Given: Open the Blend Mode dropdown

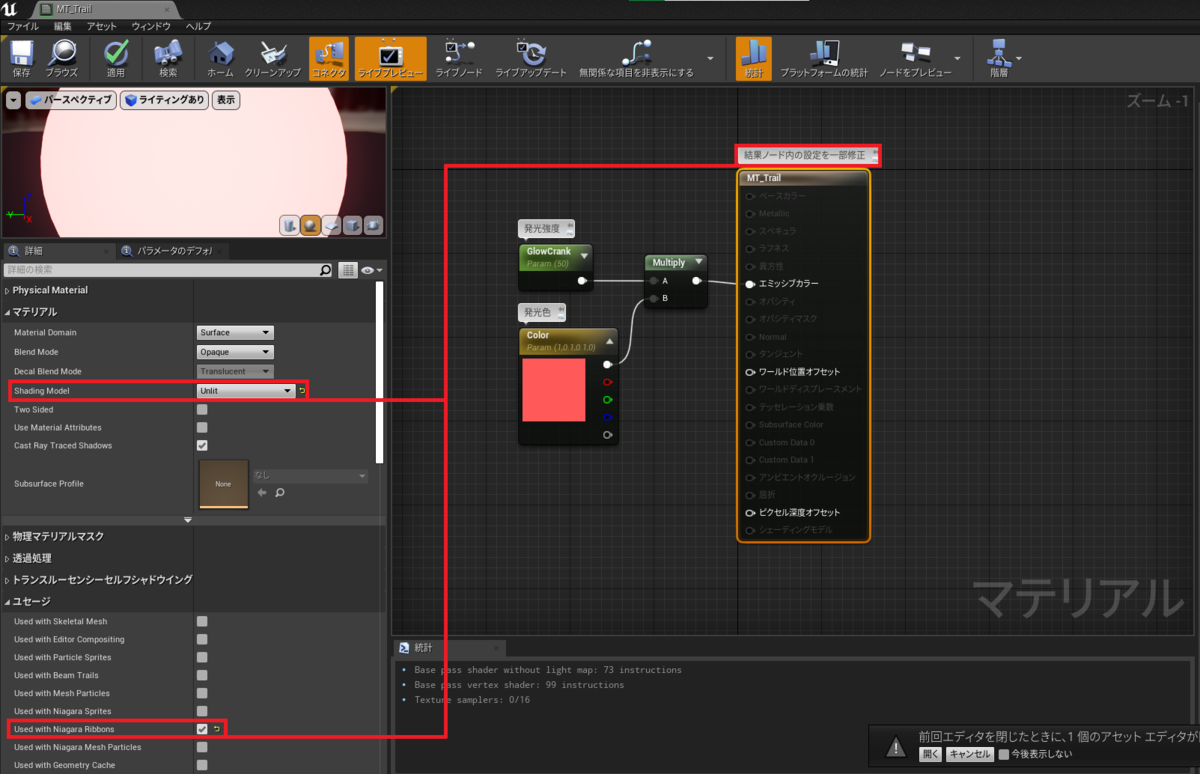Looking at the screenshot, I should [x=235, y=352].
